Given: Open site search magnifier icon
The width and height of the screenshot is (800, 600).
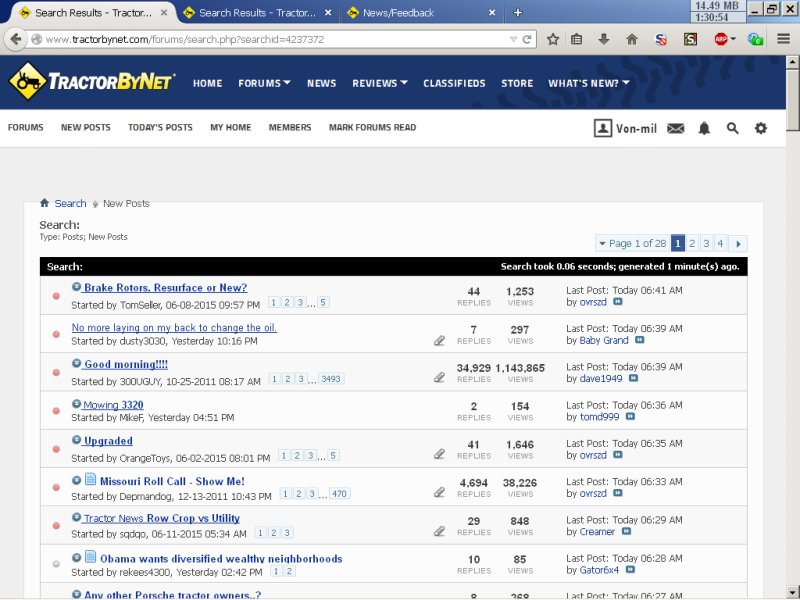Looking at the screenshot, I should pos(733,128).
